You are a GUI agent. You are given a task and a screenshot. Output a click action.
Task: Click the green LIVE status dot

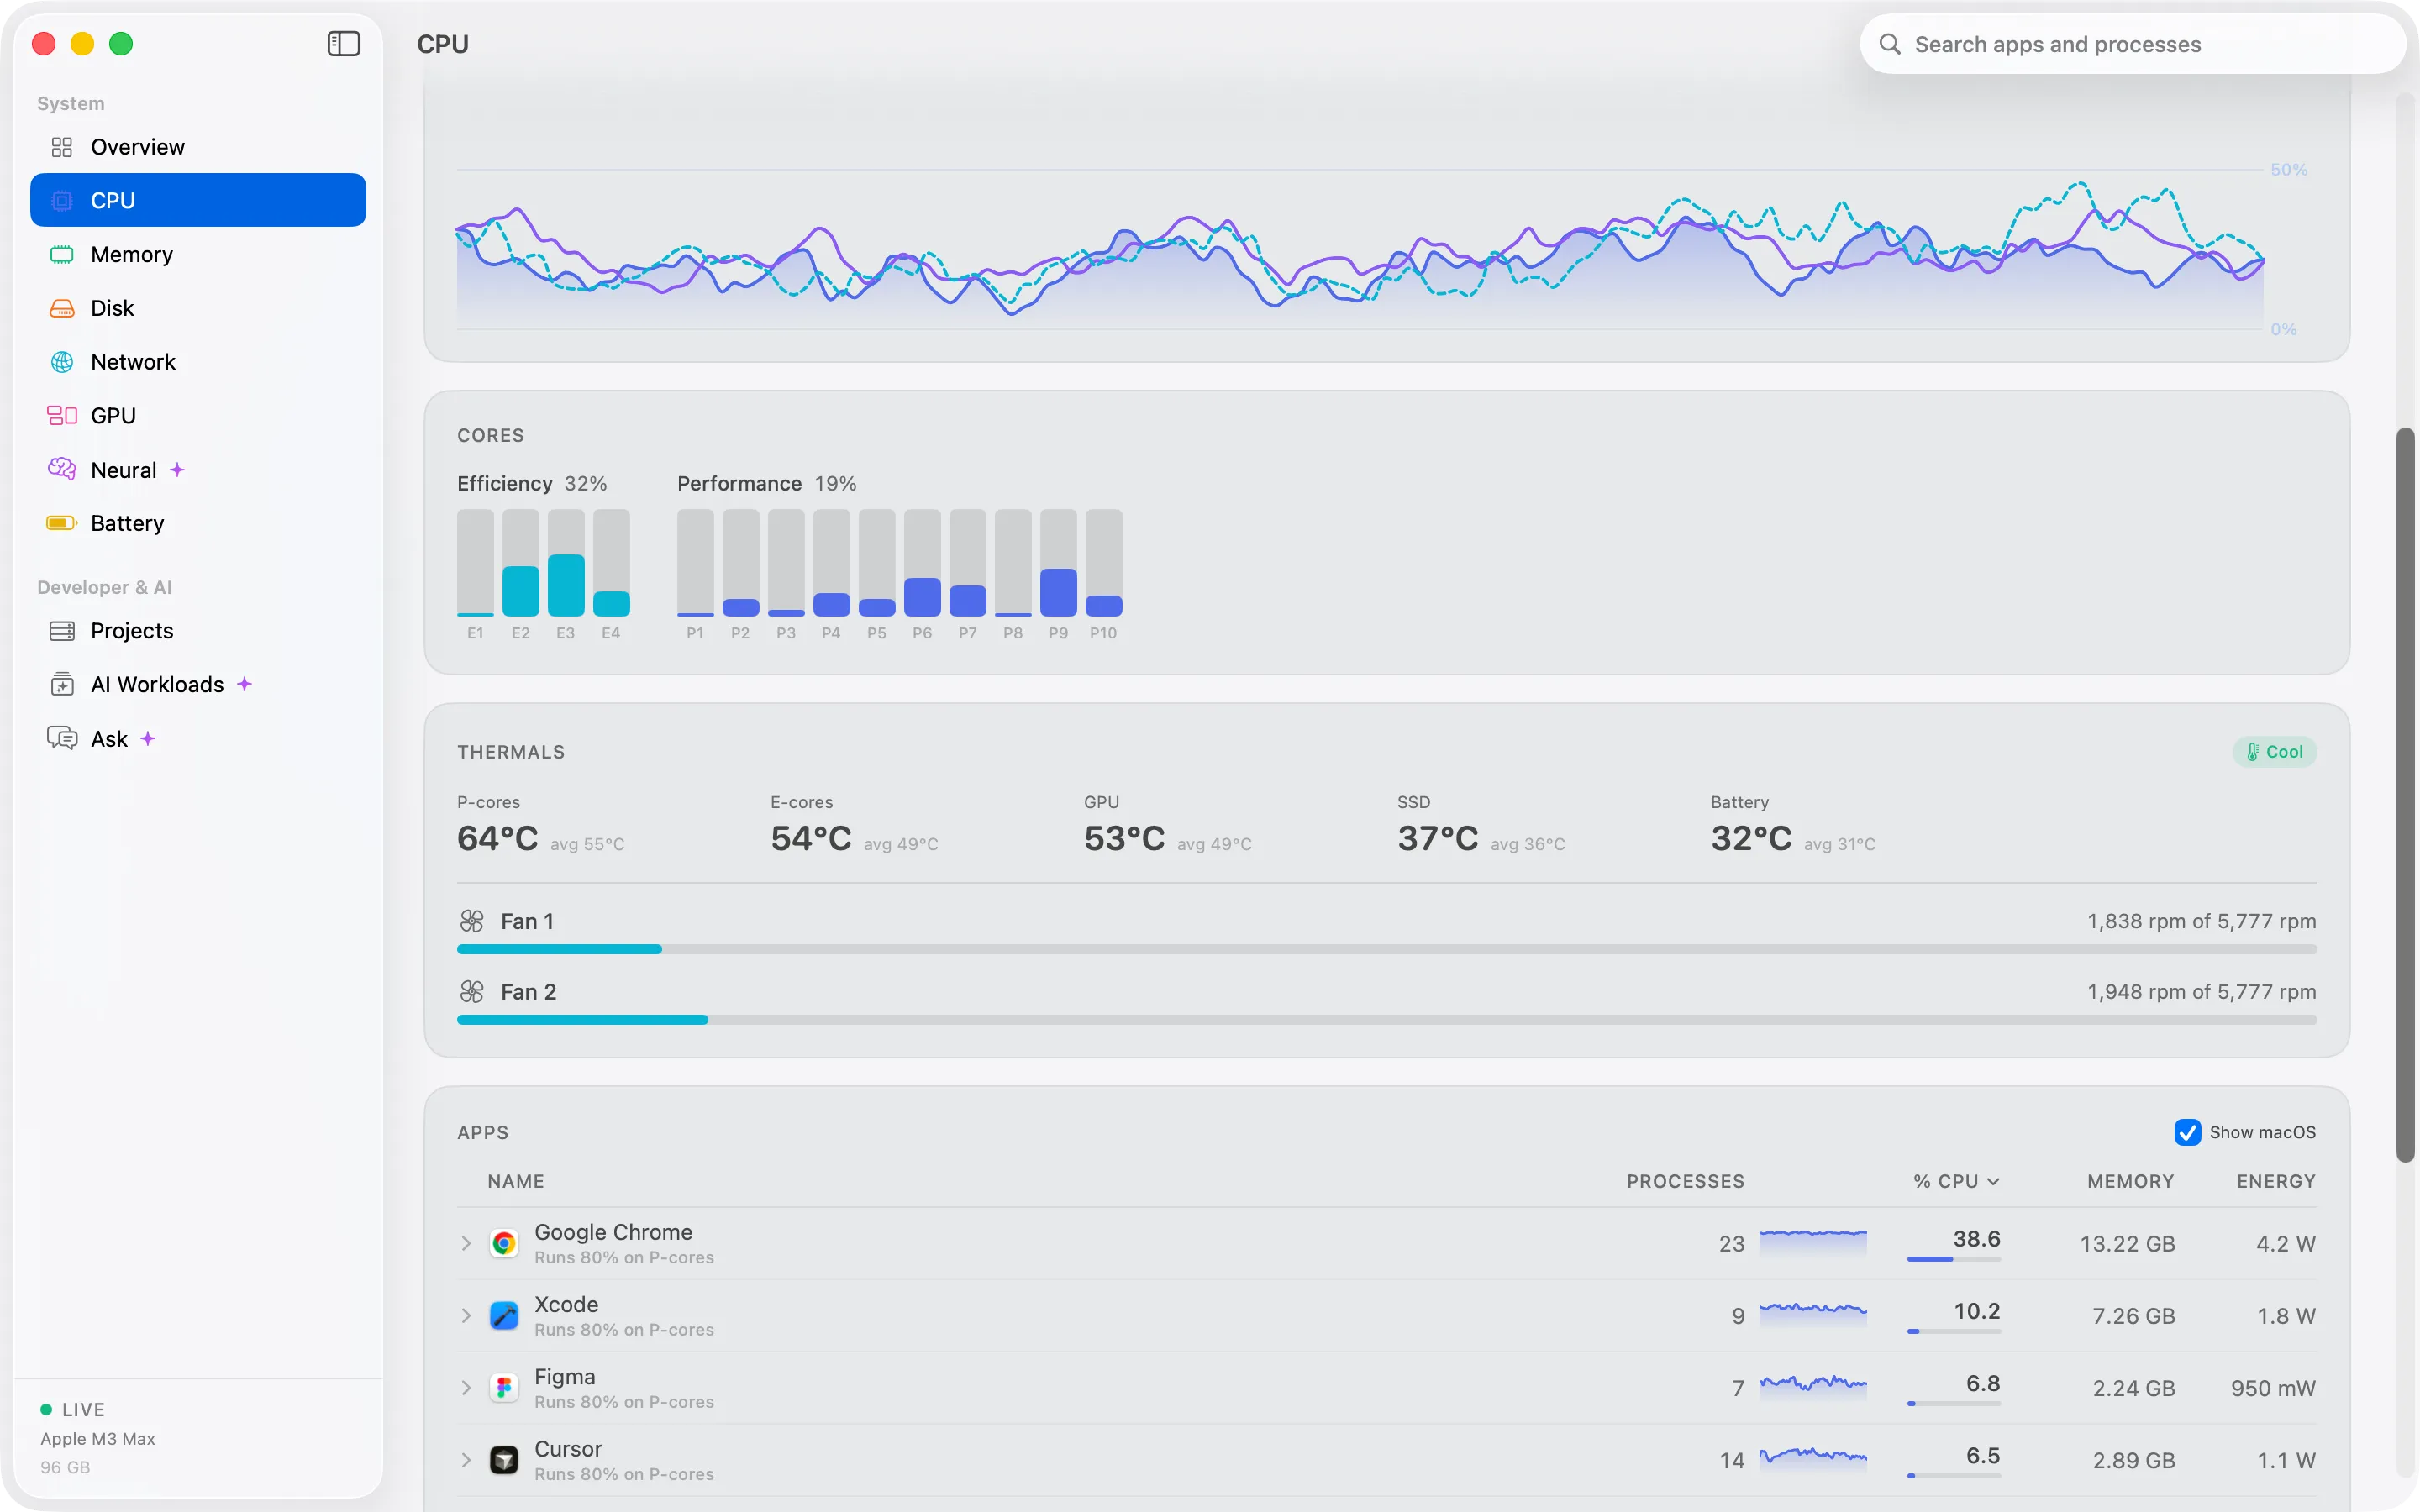point(46,1409)
